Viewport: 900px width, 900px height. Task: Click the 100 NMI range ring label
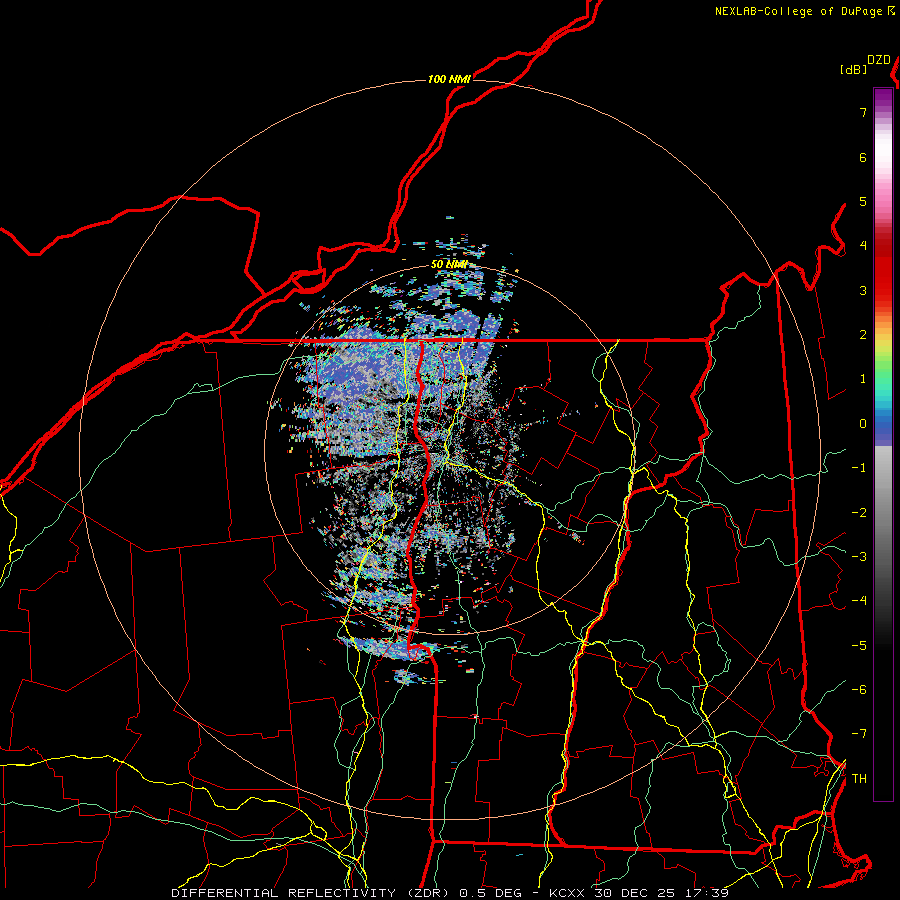click(x=449, y=79)
